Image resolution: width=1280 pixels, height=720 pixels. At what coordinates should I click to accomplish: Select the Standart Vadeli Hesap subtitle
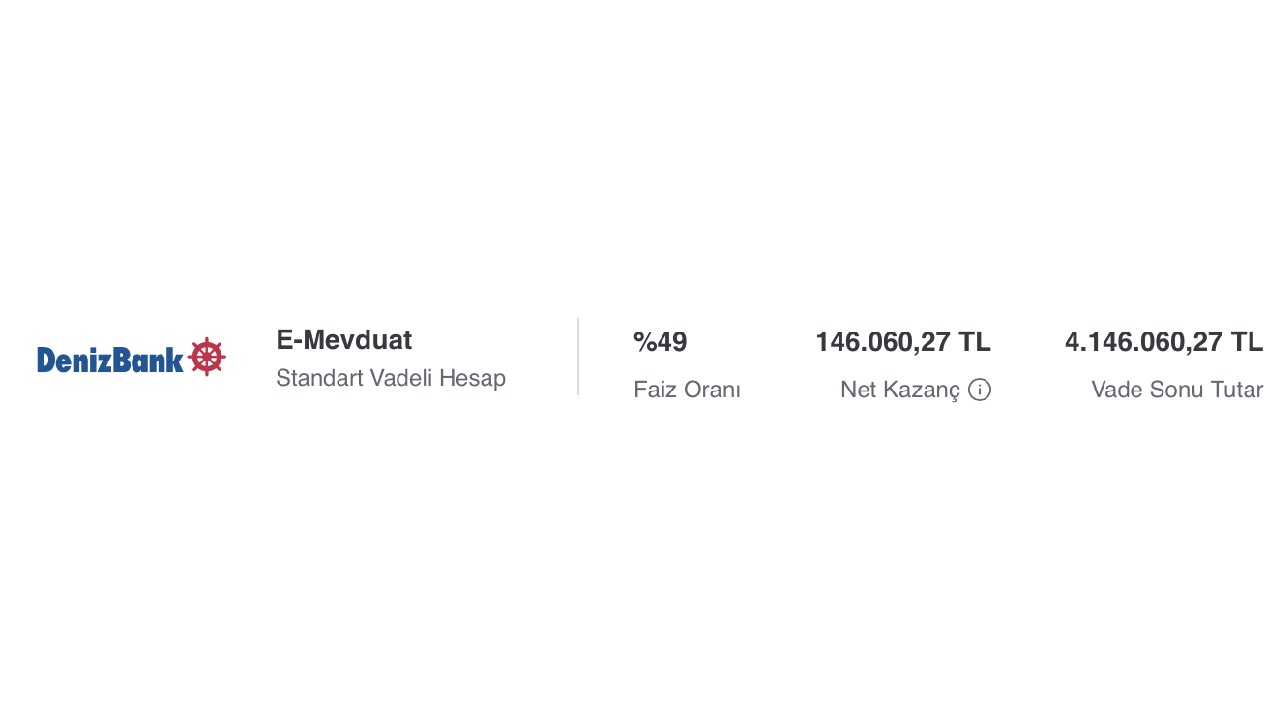[391, 378]
